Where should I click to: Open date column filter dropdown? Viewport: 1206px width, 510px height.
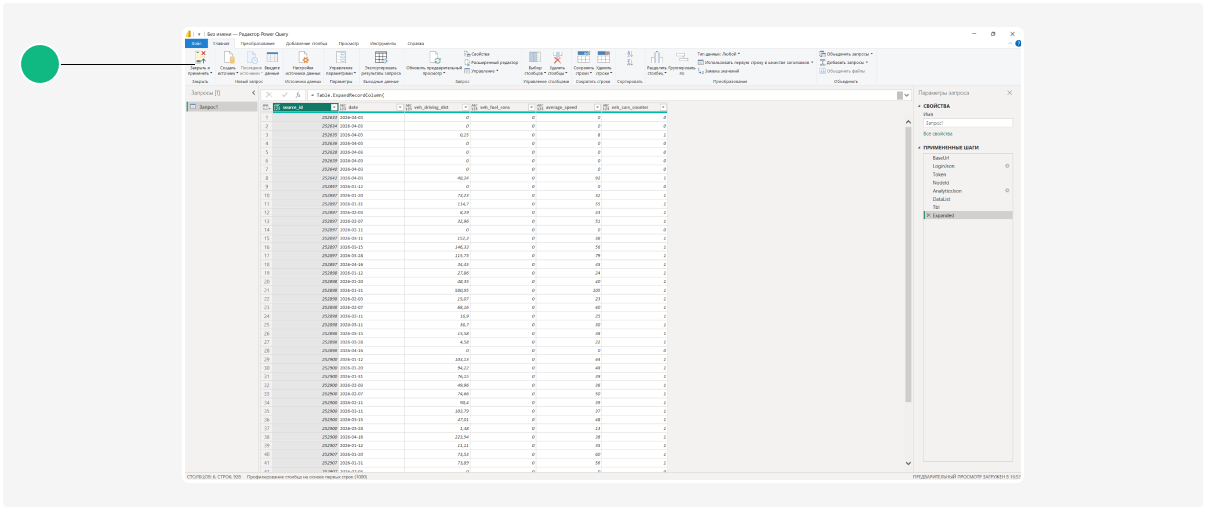click(x=401, y=107)
